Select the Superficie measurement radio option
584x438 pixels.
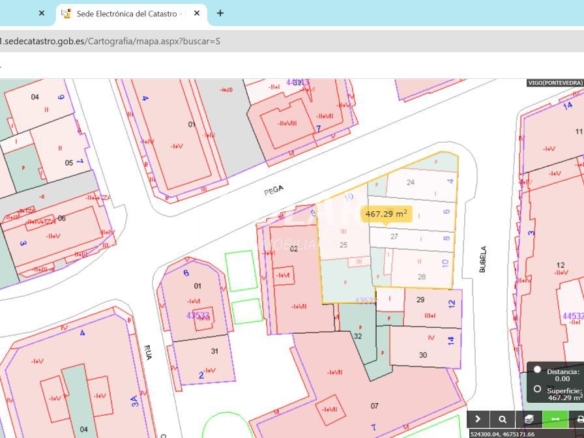tap(537, 389)
